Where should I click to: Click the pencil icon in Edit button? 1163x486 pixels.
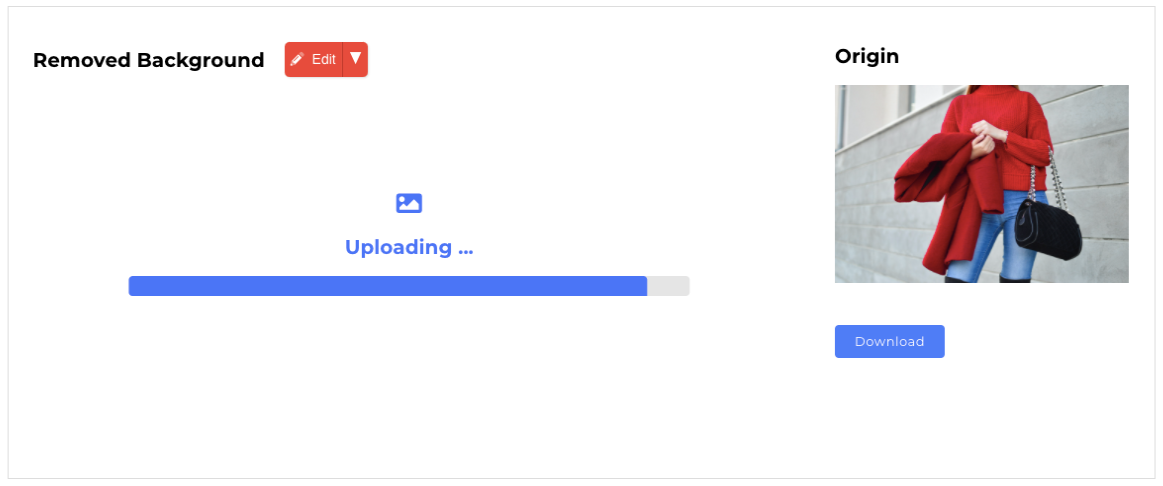[x=297, y=59]
